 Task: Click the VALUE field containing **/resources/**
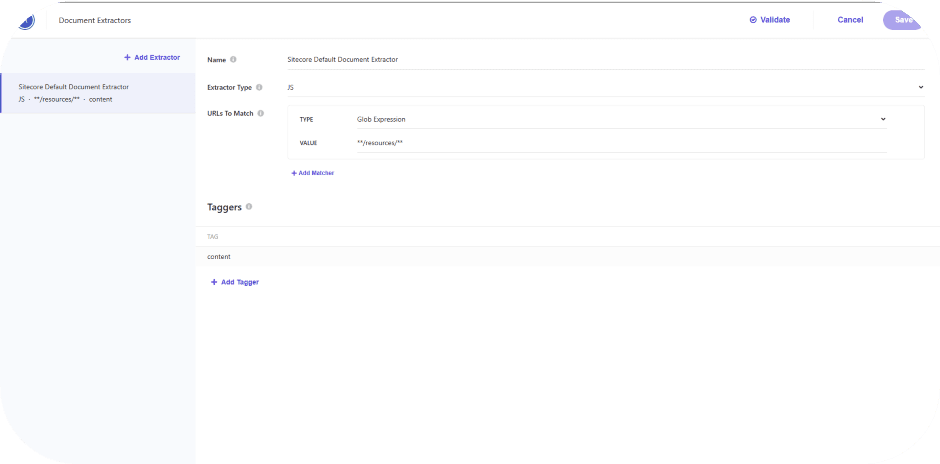click(621, 143)
